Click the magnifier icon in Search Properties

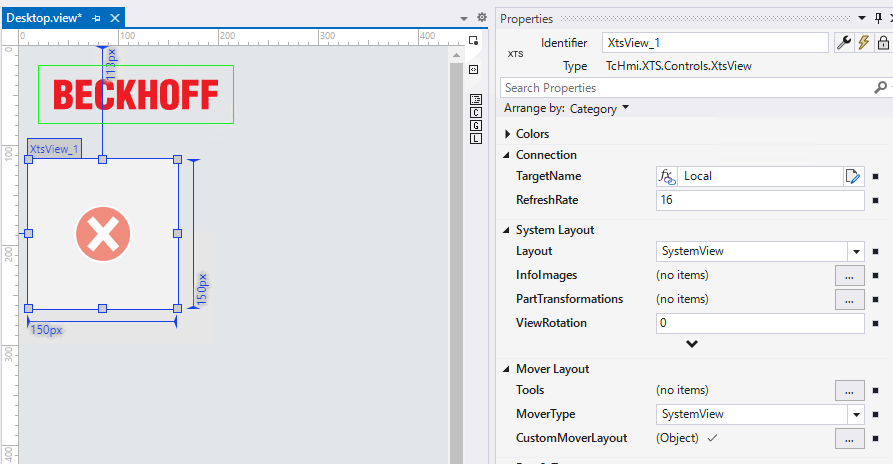(880, 88)
